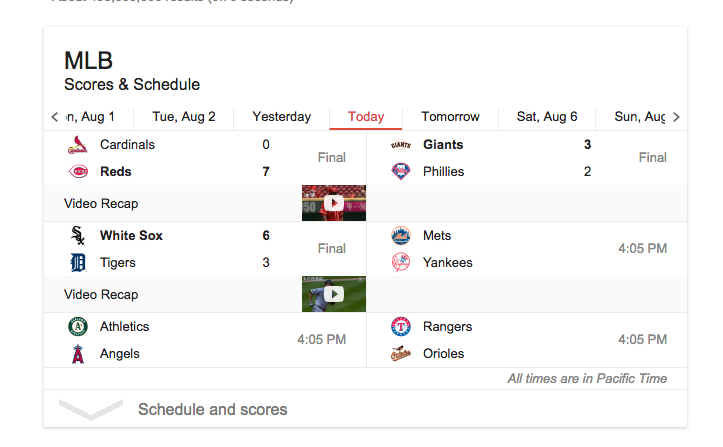Expand the Schedule and scores section
The width and height of the screenshot is (723, 447).
(x=212, y=409)
